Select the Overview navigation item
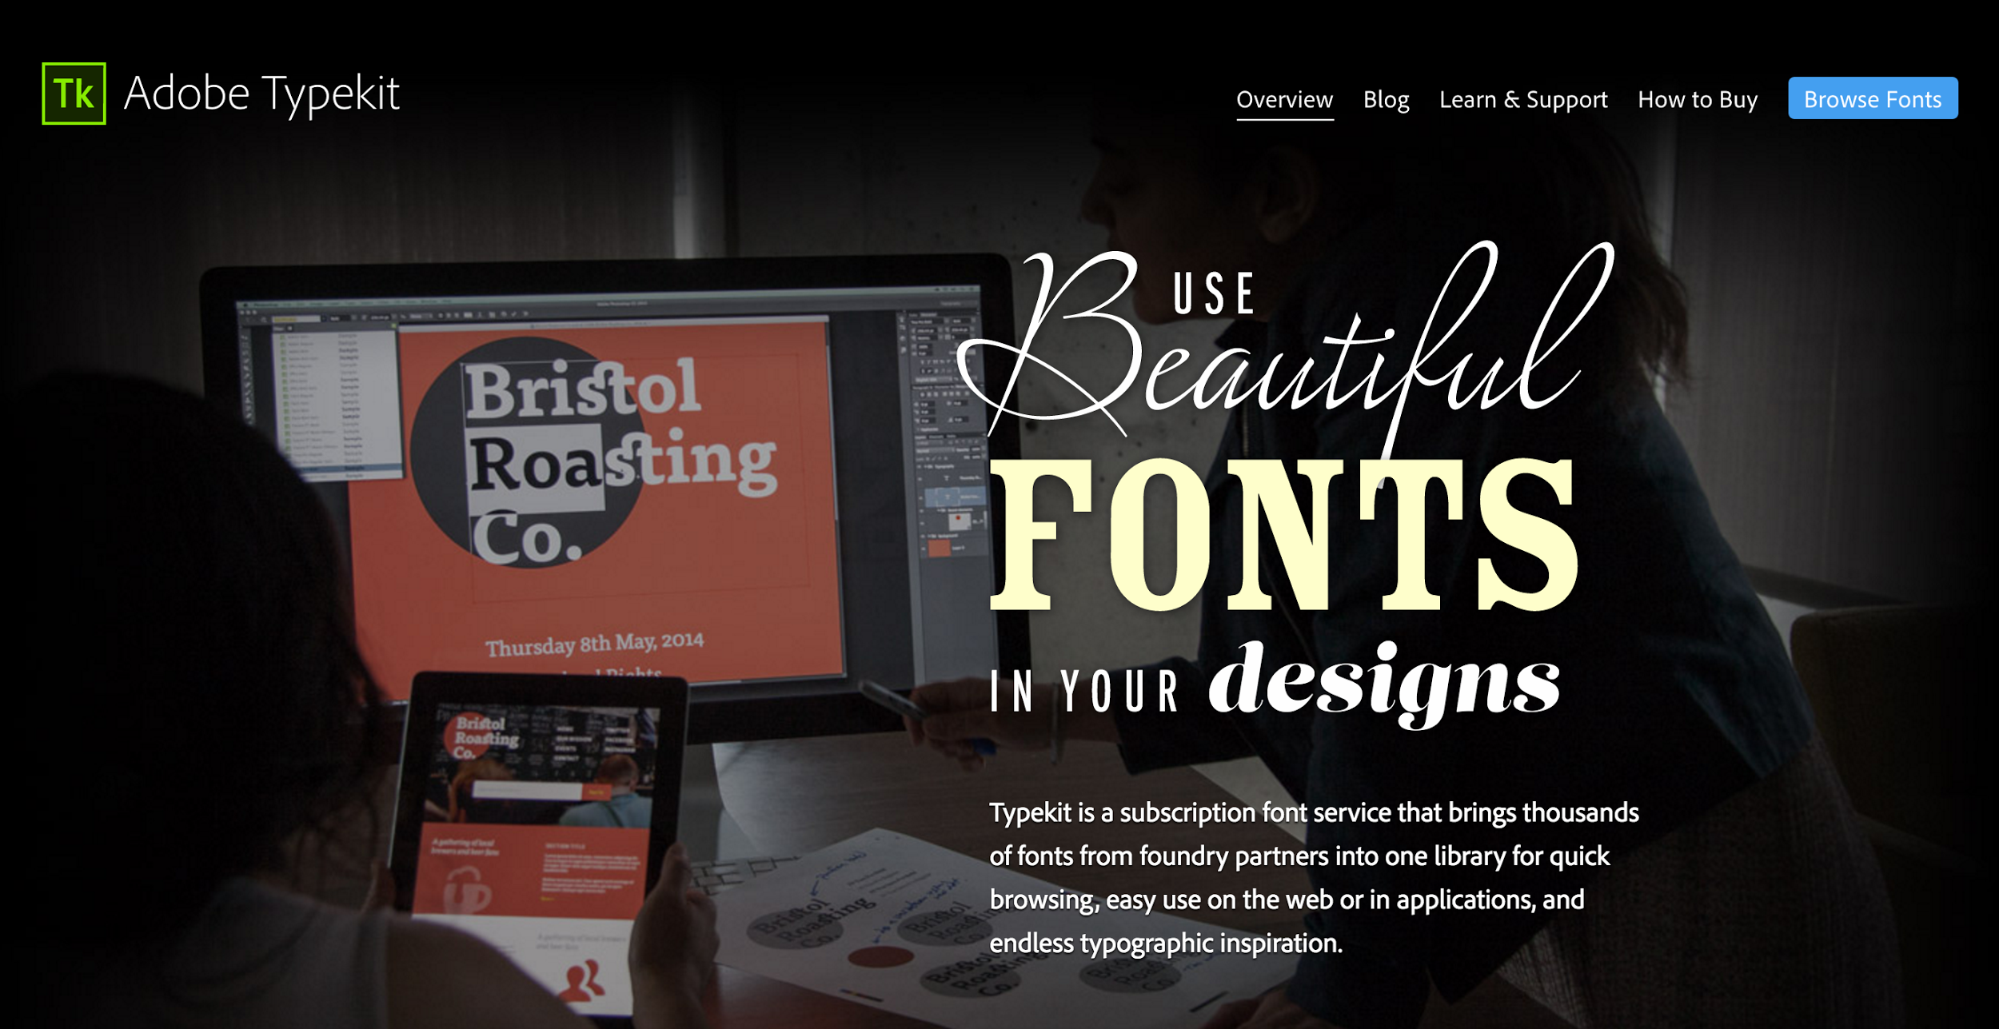This screenshot has height=1030, width=1999. [1284, 99]
